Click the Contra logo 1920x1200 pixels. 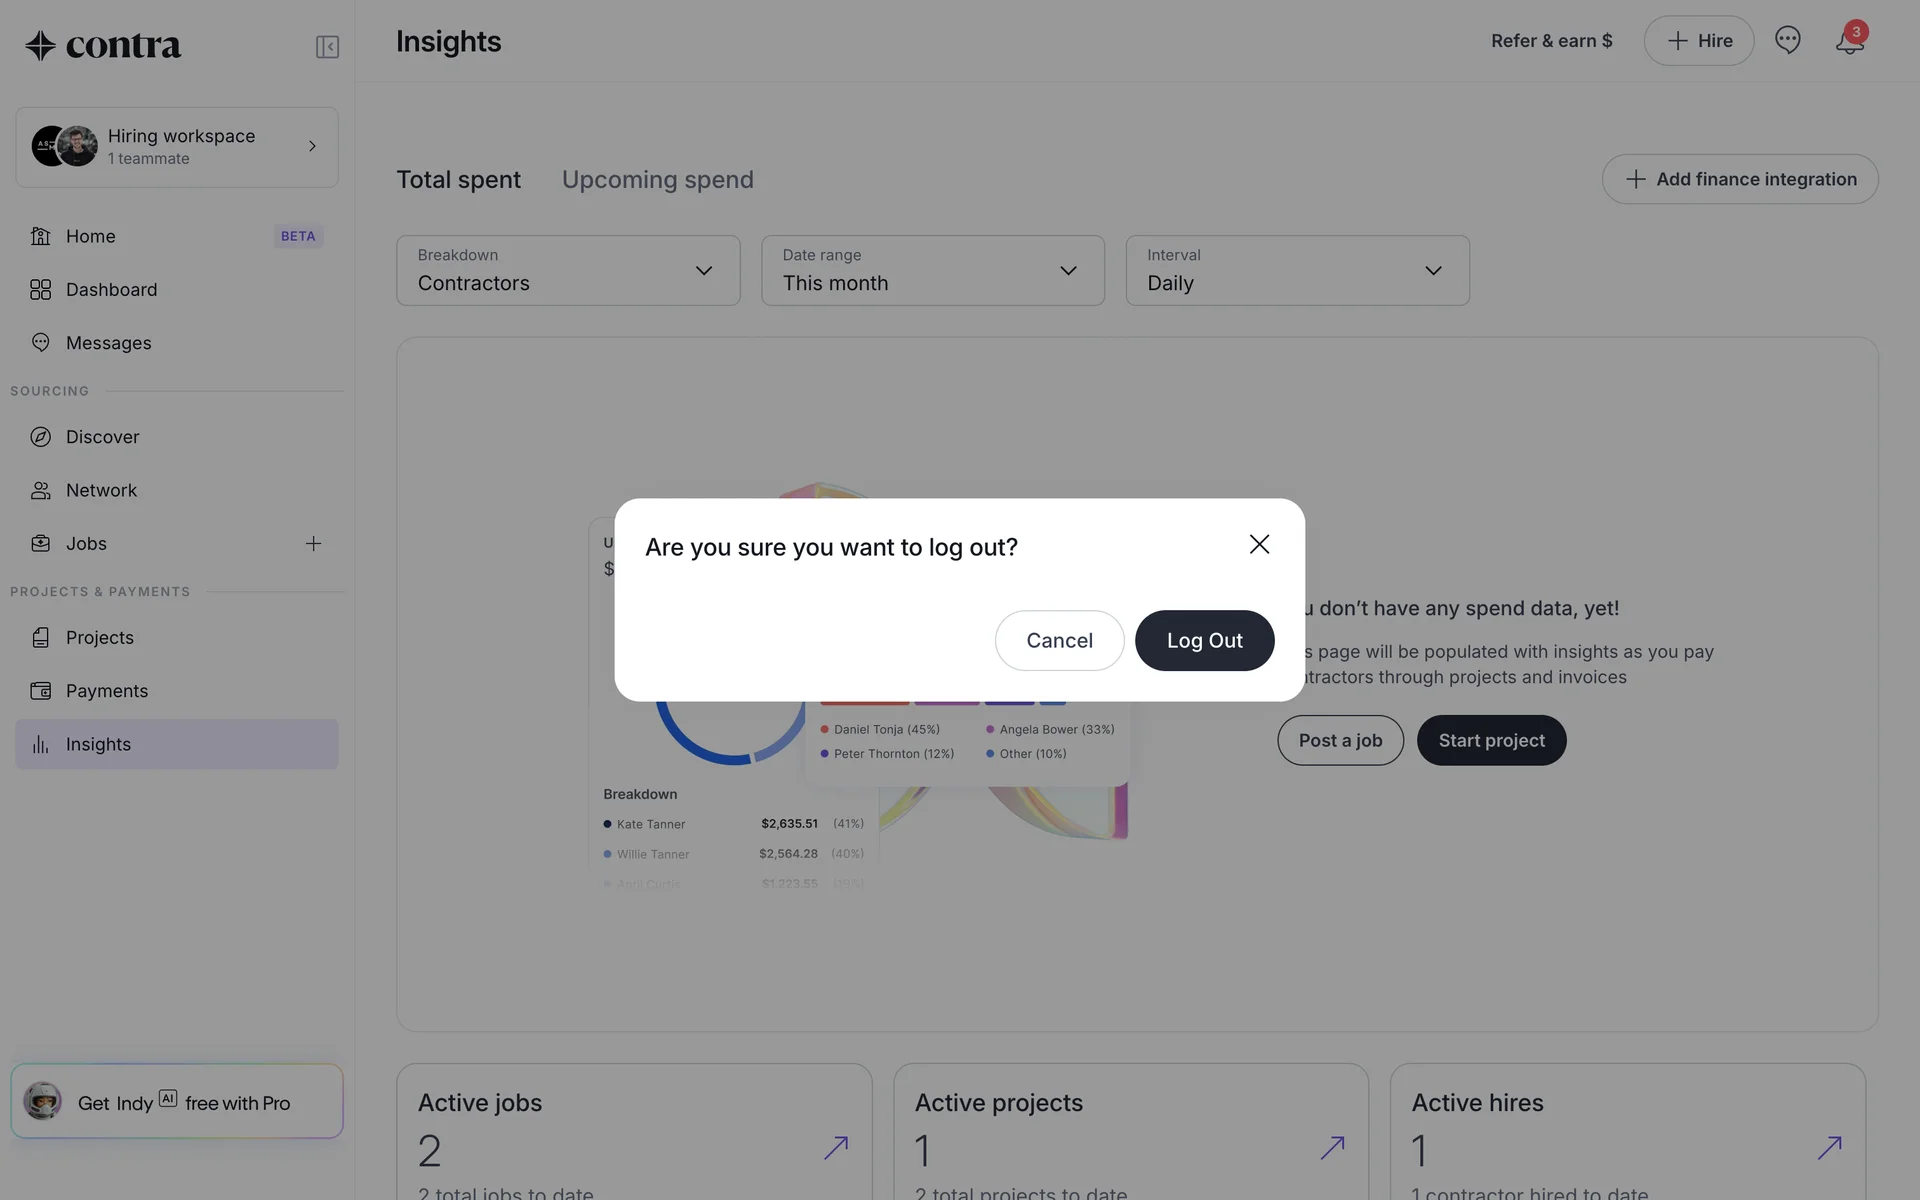tap(103, 45)
